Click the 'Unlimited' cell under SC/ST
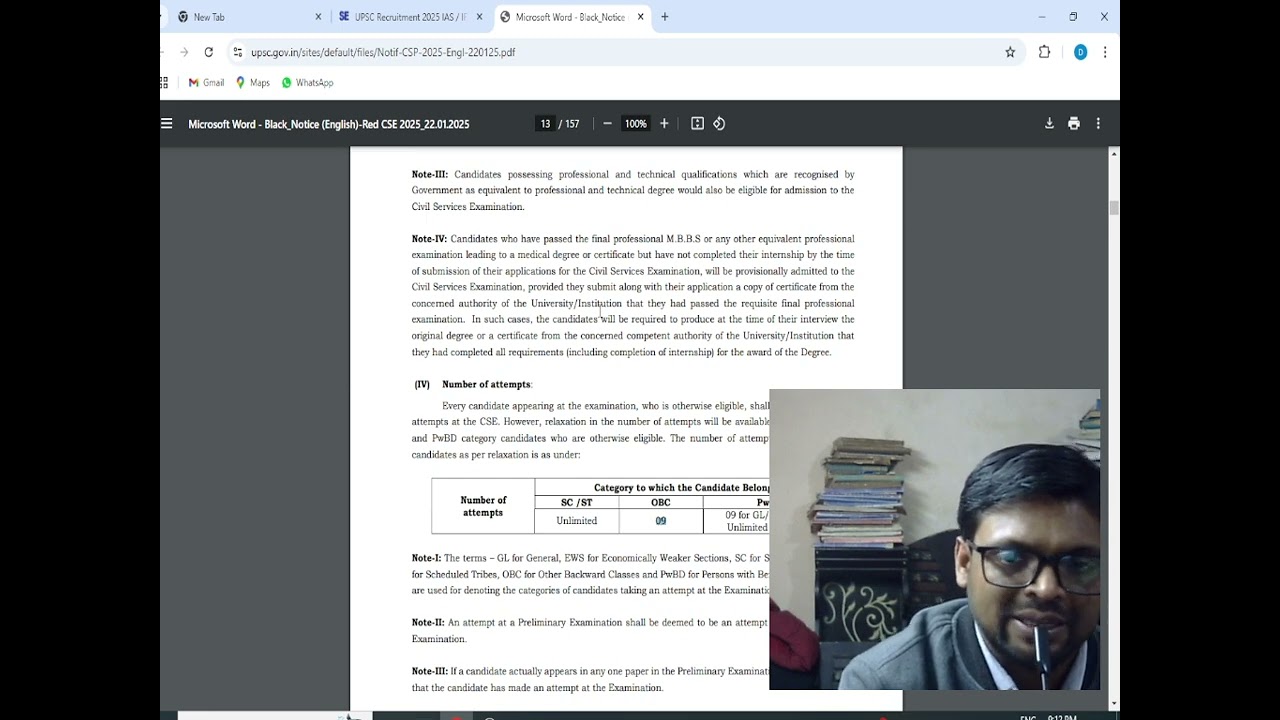Image resolution: width=1280 pixels, height=720 pixels. (577, 521)
